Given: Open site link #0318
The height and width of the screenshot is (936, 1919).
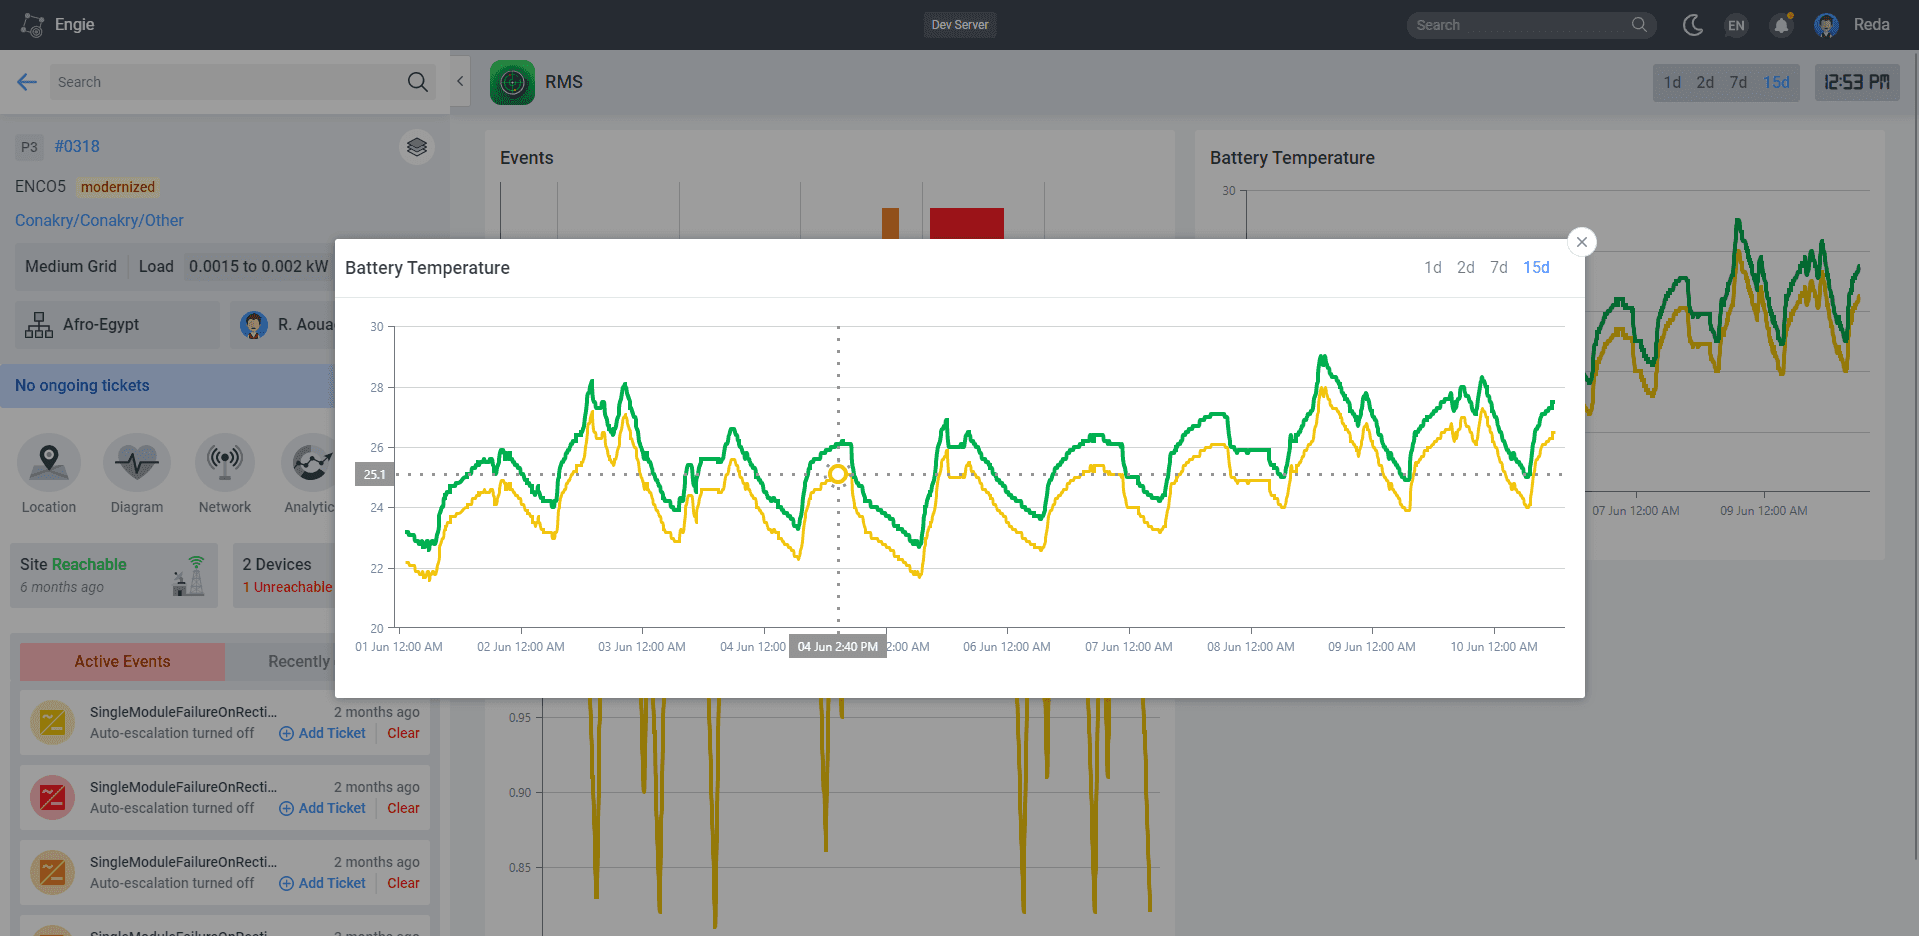Looking at the screenshot, I should click(x=77, y=146).
